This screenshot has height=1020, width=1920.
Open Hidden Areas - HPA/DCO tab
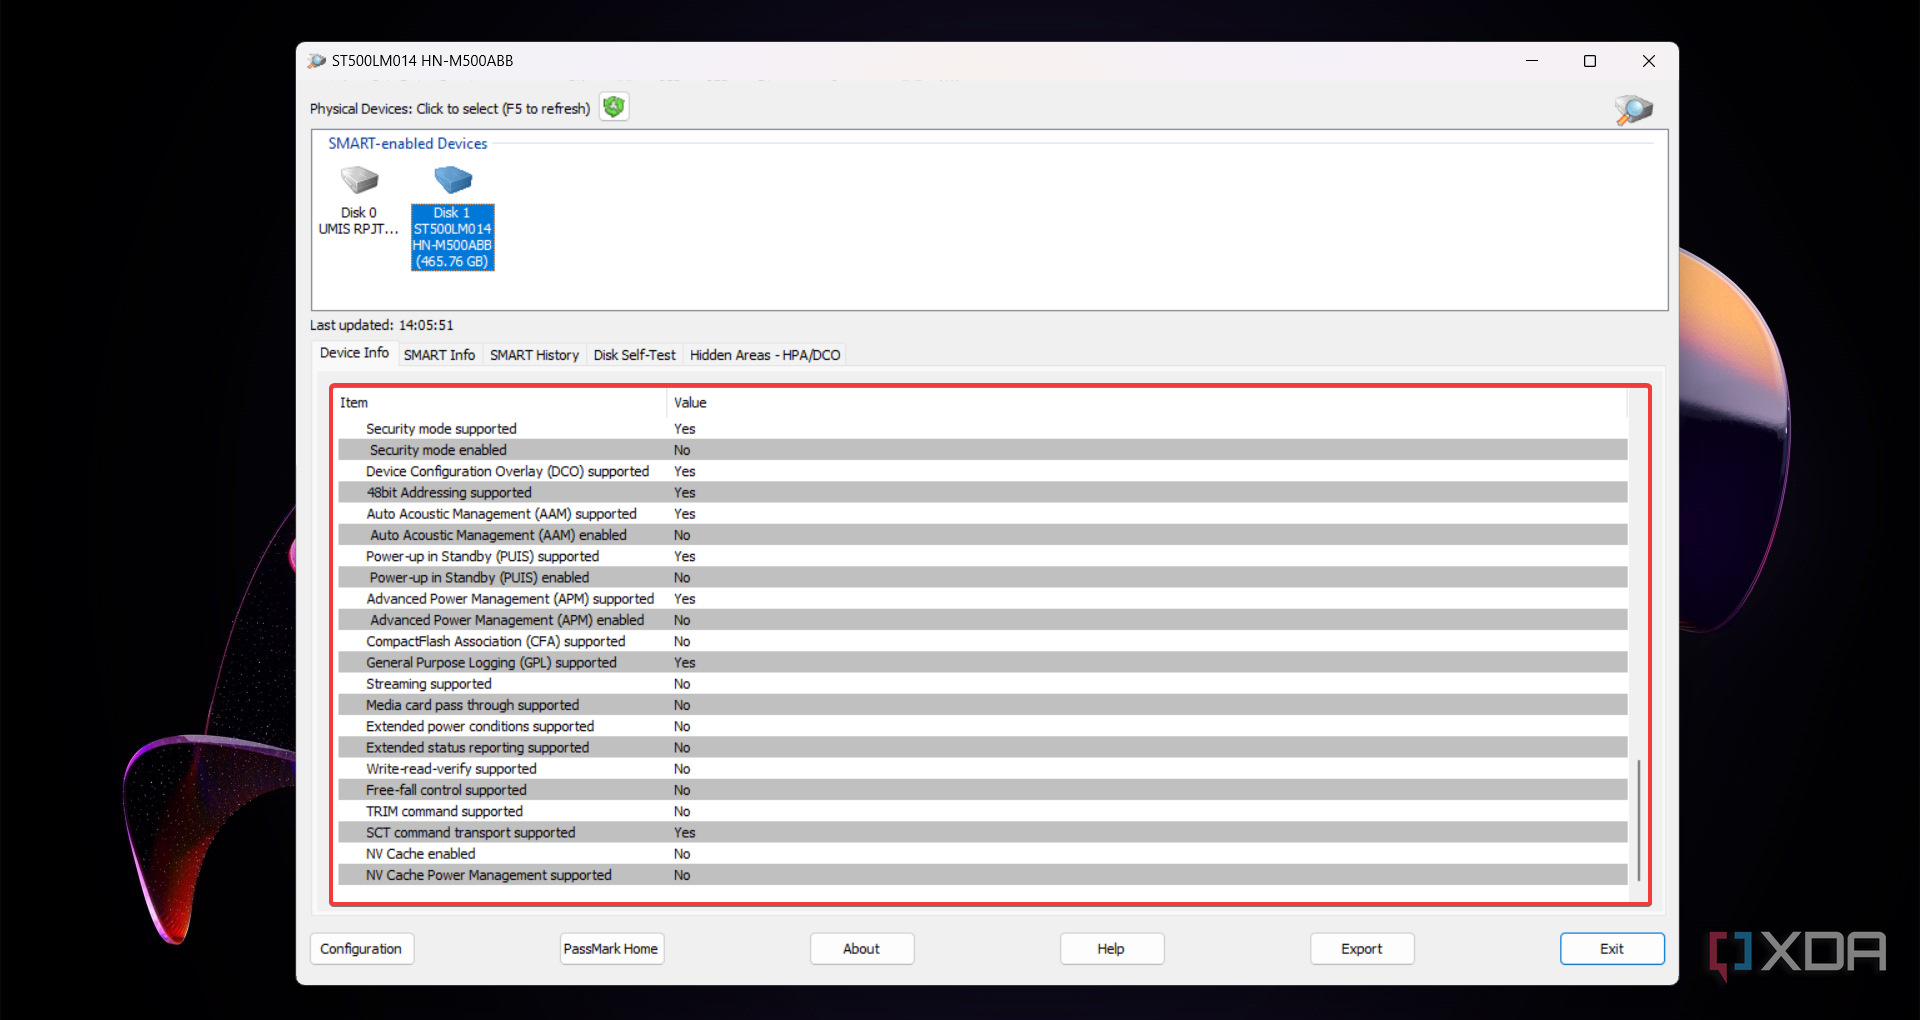[765, 355]
